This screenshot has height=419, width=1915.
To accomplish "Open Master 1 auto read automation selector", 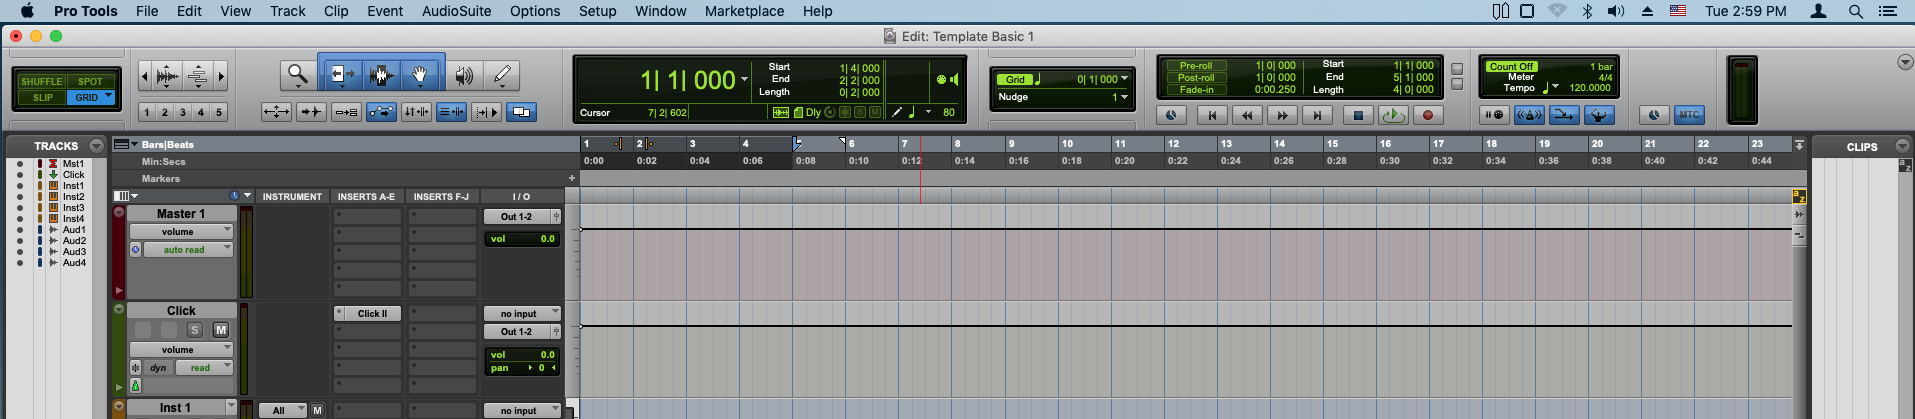I will point(189,250).
